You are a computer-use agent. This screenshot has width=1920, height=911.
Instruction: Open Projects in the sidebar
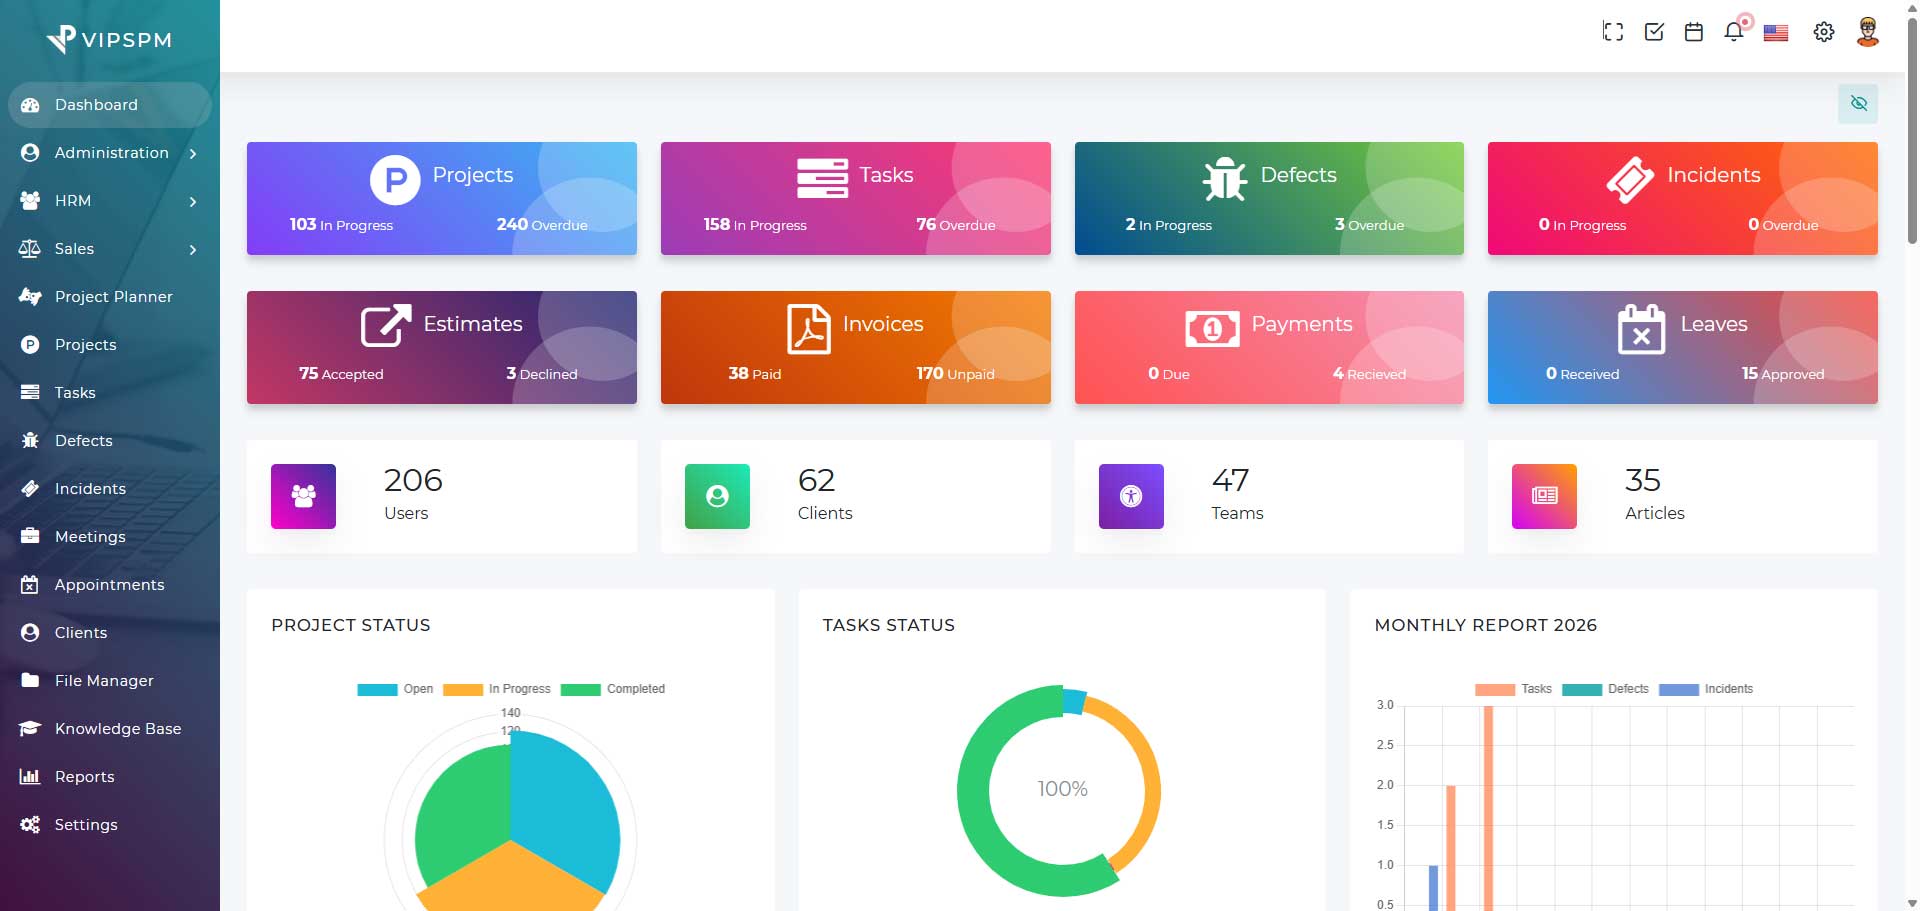tap(110, 345)
